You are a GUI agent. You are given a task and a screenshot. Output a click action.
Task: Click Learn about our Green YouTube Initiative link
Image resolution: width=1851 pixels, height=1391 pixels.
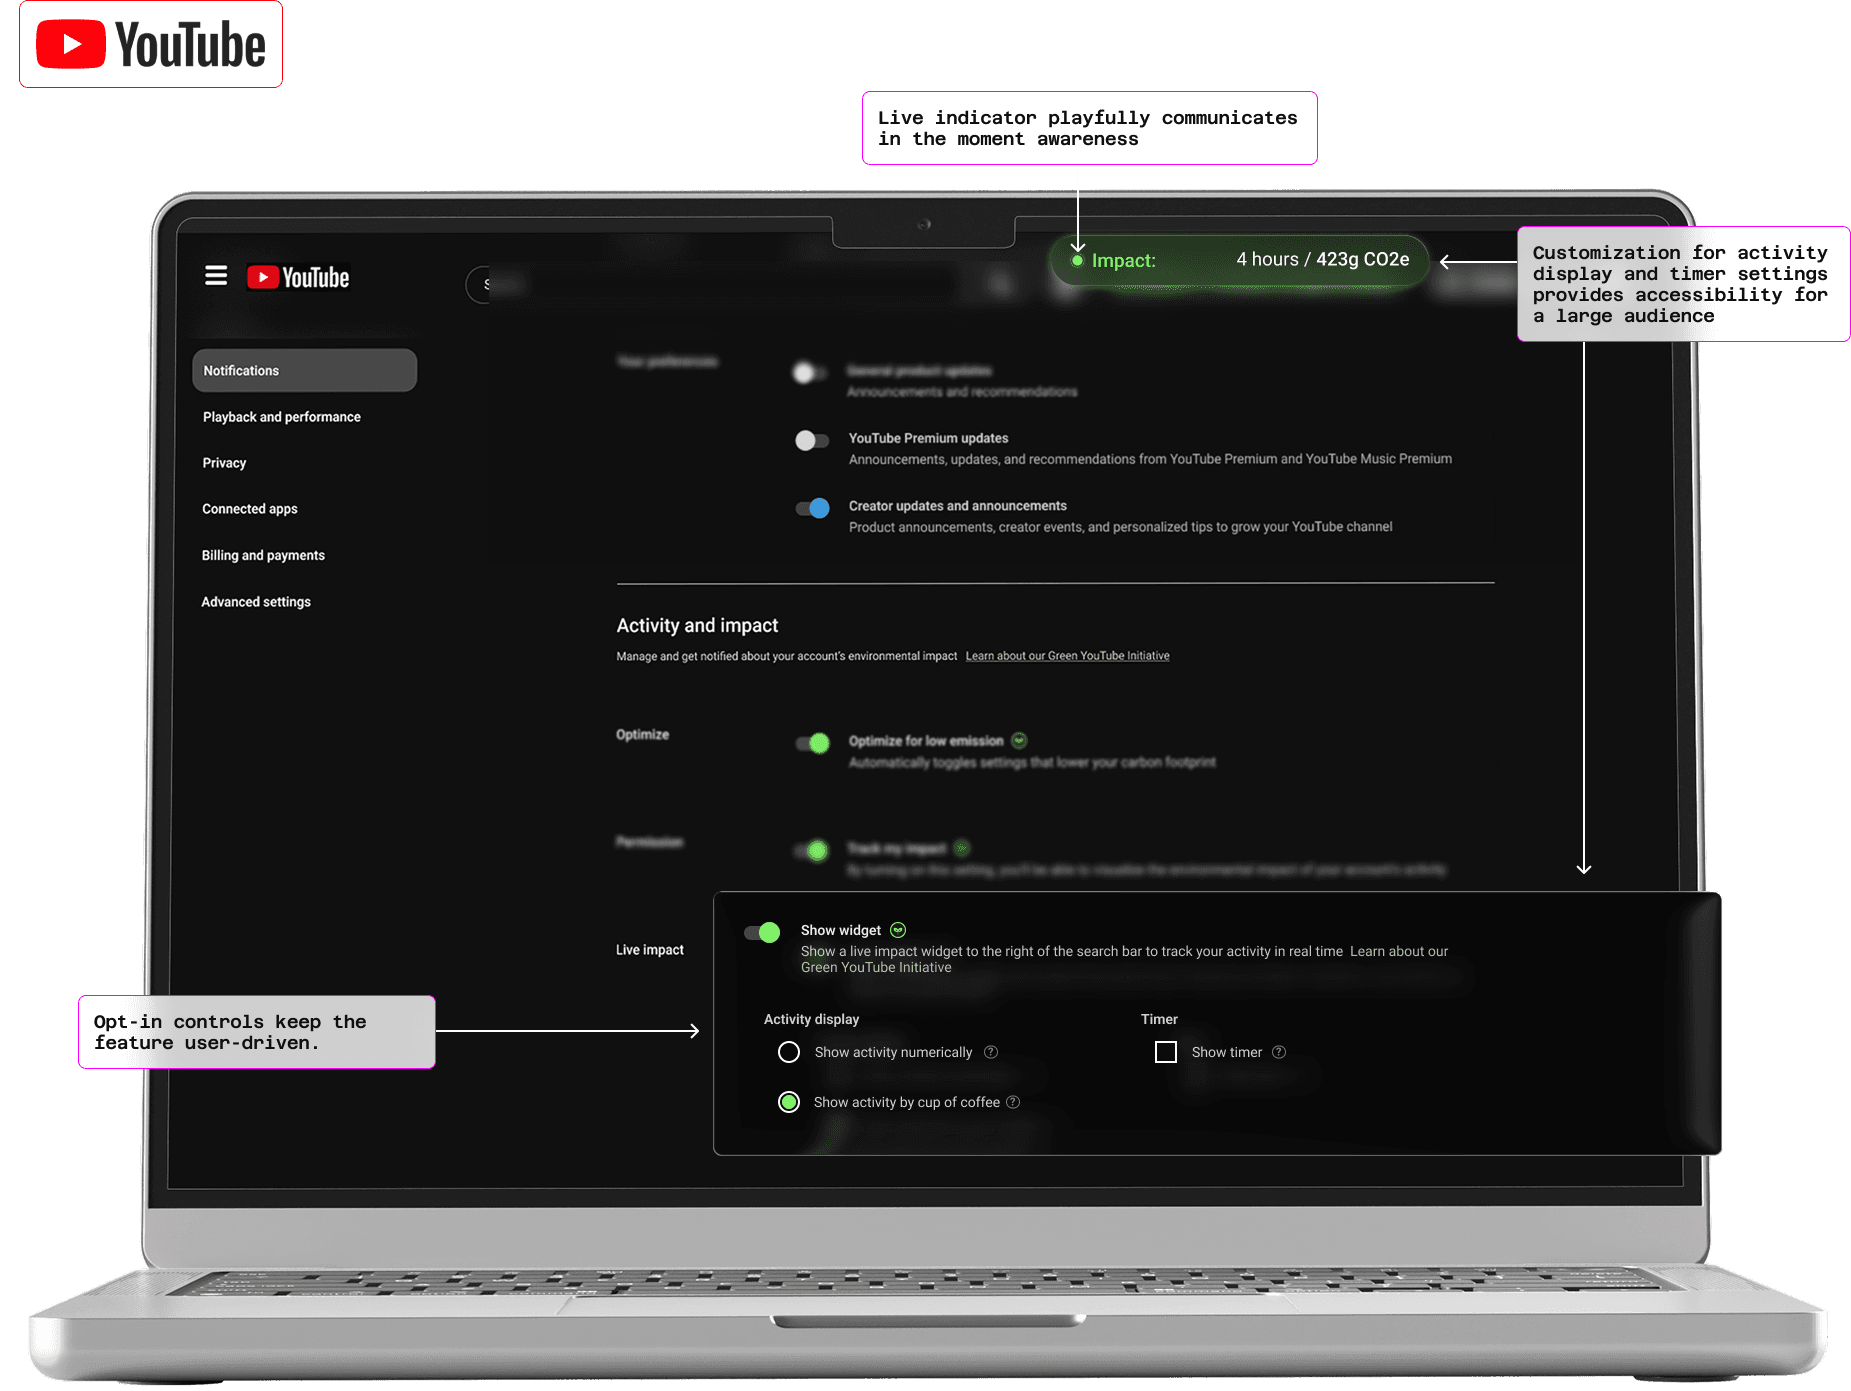pos(1067,656)
